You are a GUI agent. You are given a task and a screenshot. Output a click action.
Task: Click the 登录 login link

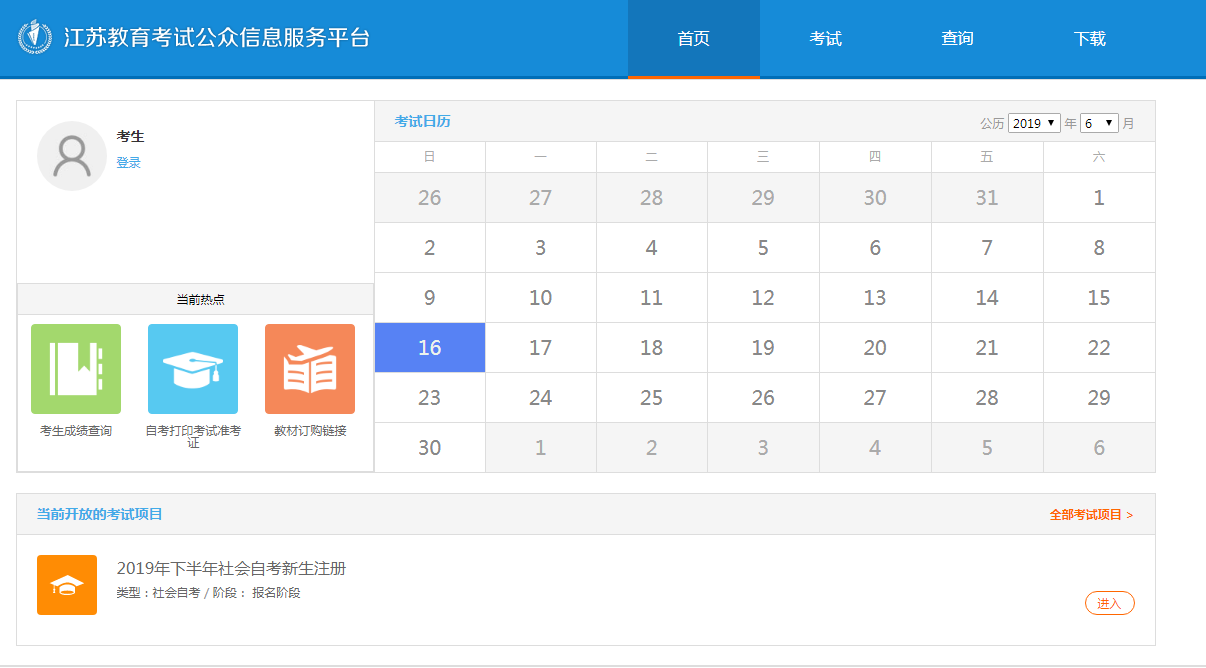[x=128, y=163]
